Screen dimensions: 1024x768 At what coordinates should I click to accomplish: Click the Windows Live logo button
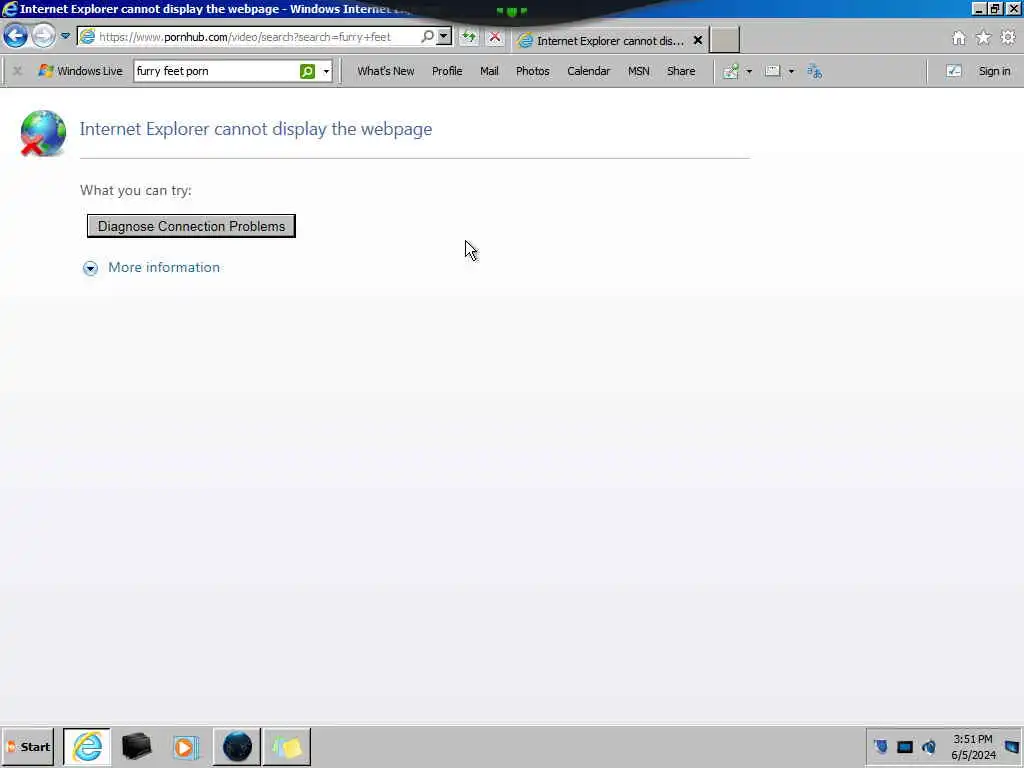pyautogui.click(x=80, y=71)
